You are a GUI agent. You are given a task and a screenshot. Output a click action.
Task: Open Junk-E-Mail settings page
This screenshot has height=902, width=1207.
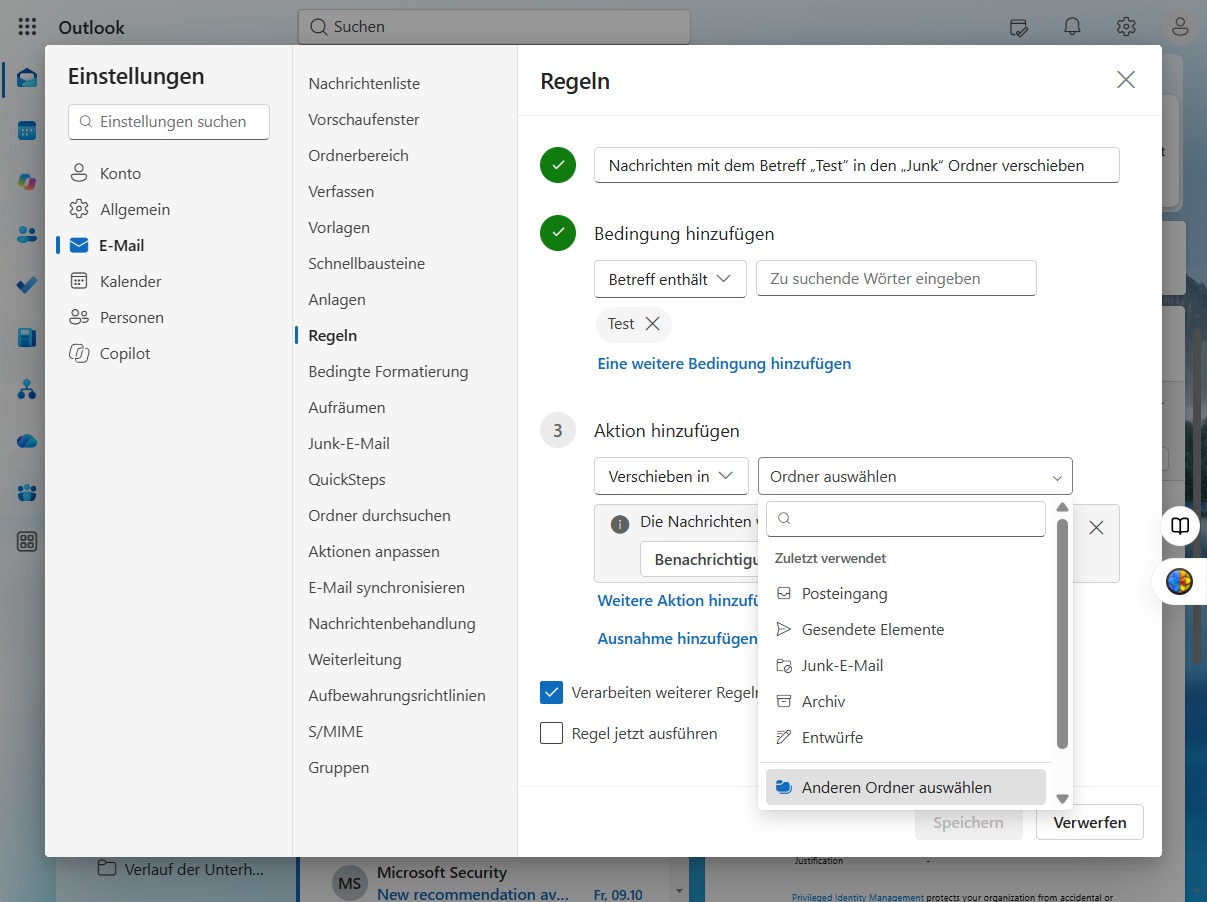(x=349, y=443)
